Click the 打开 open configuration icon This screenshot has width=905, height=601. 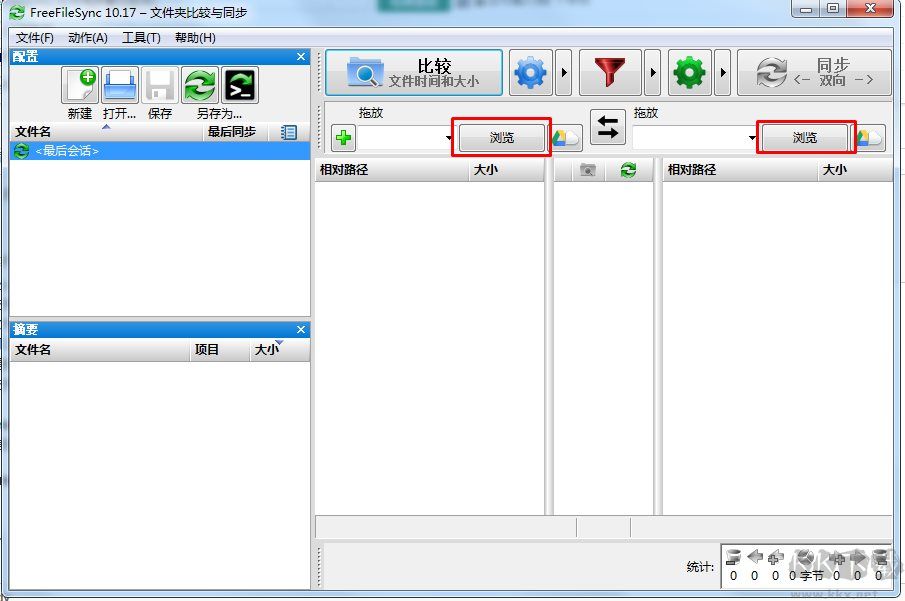pyautogui.click(x=120, y=85)
